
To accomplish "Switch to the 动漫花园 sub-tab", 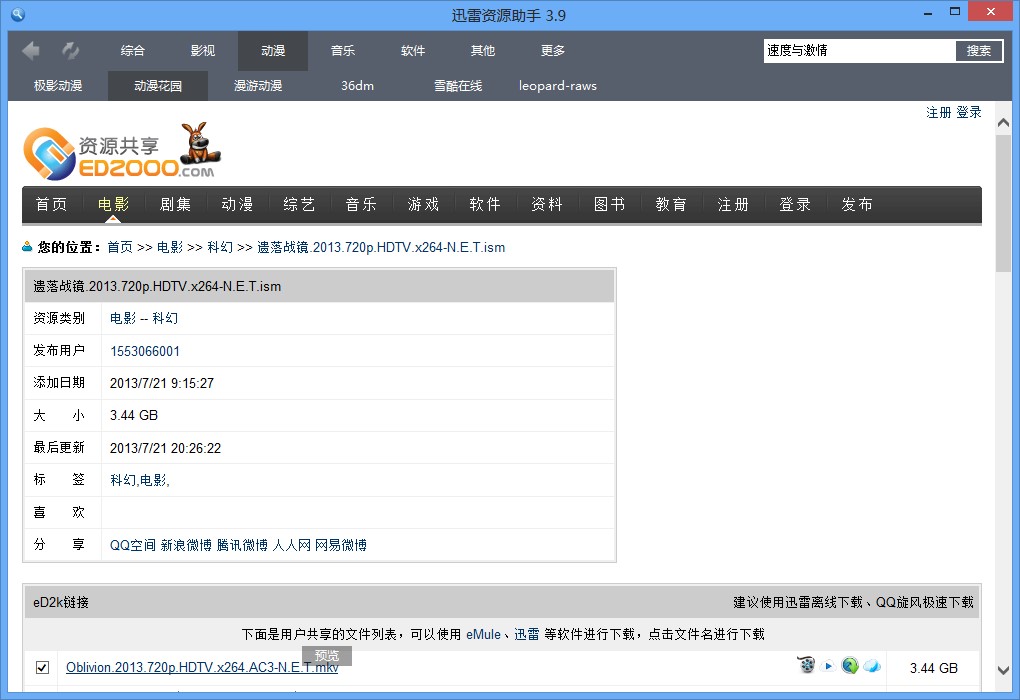I will click(158, 86).
